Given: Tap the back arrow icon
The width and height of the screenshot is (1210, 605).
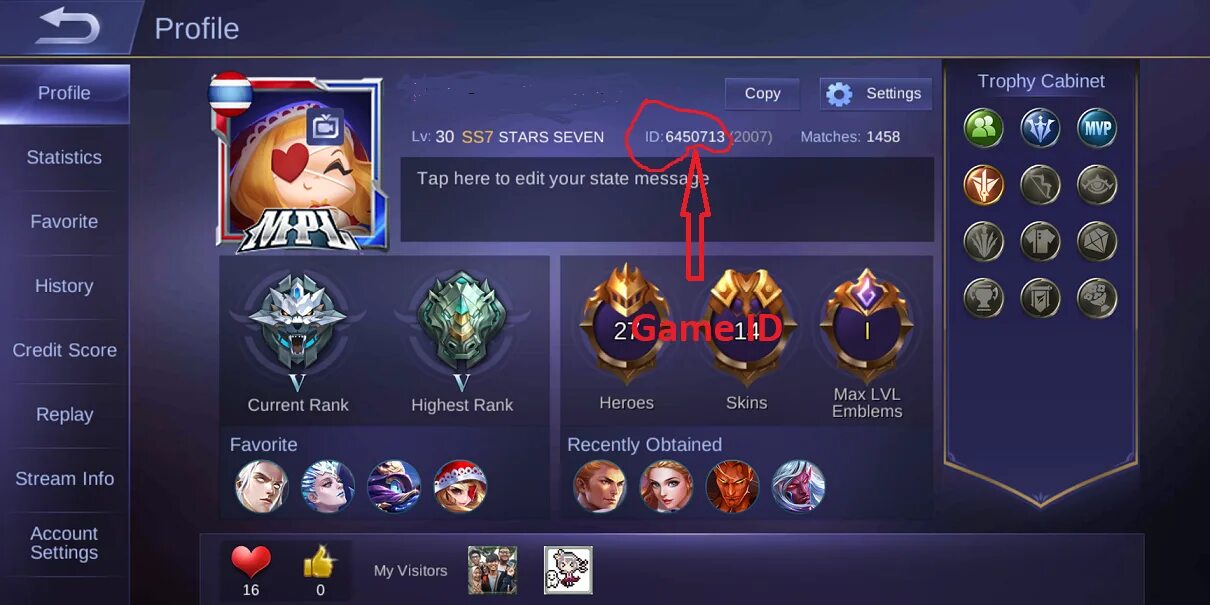Looking at the screenshot, I should [x=68, y=26].
